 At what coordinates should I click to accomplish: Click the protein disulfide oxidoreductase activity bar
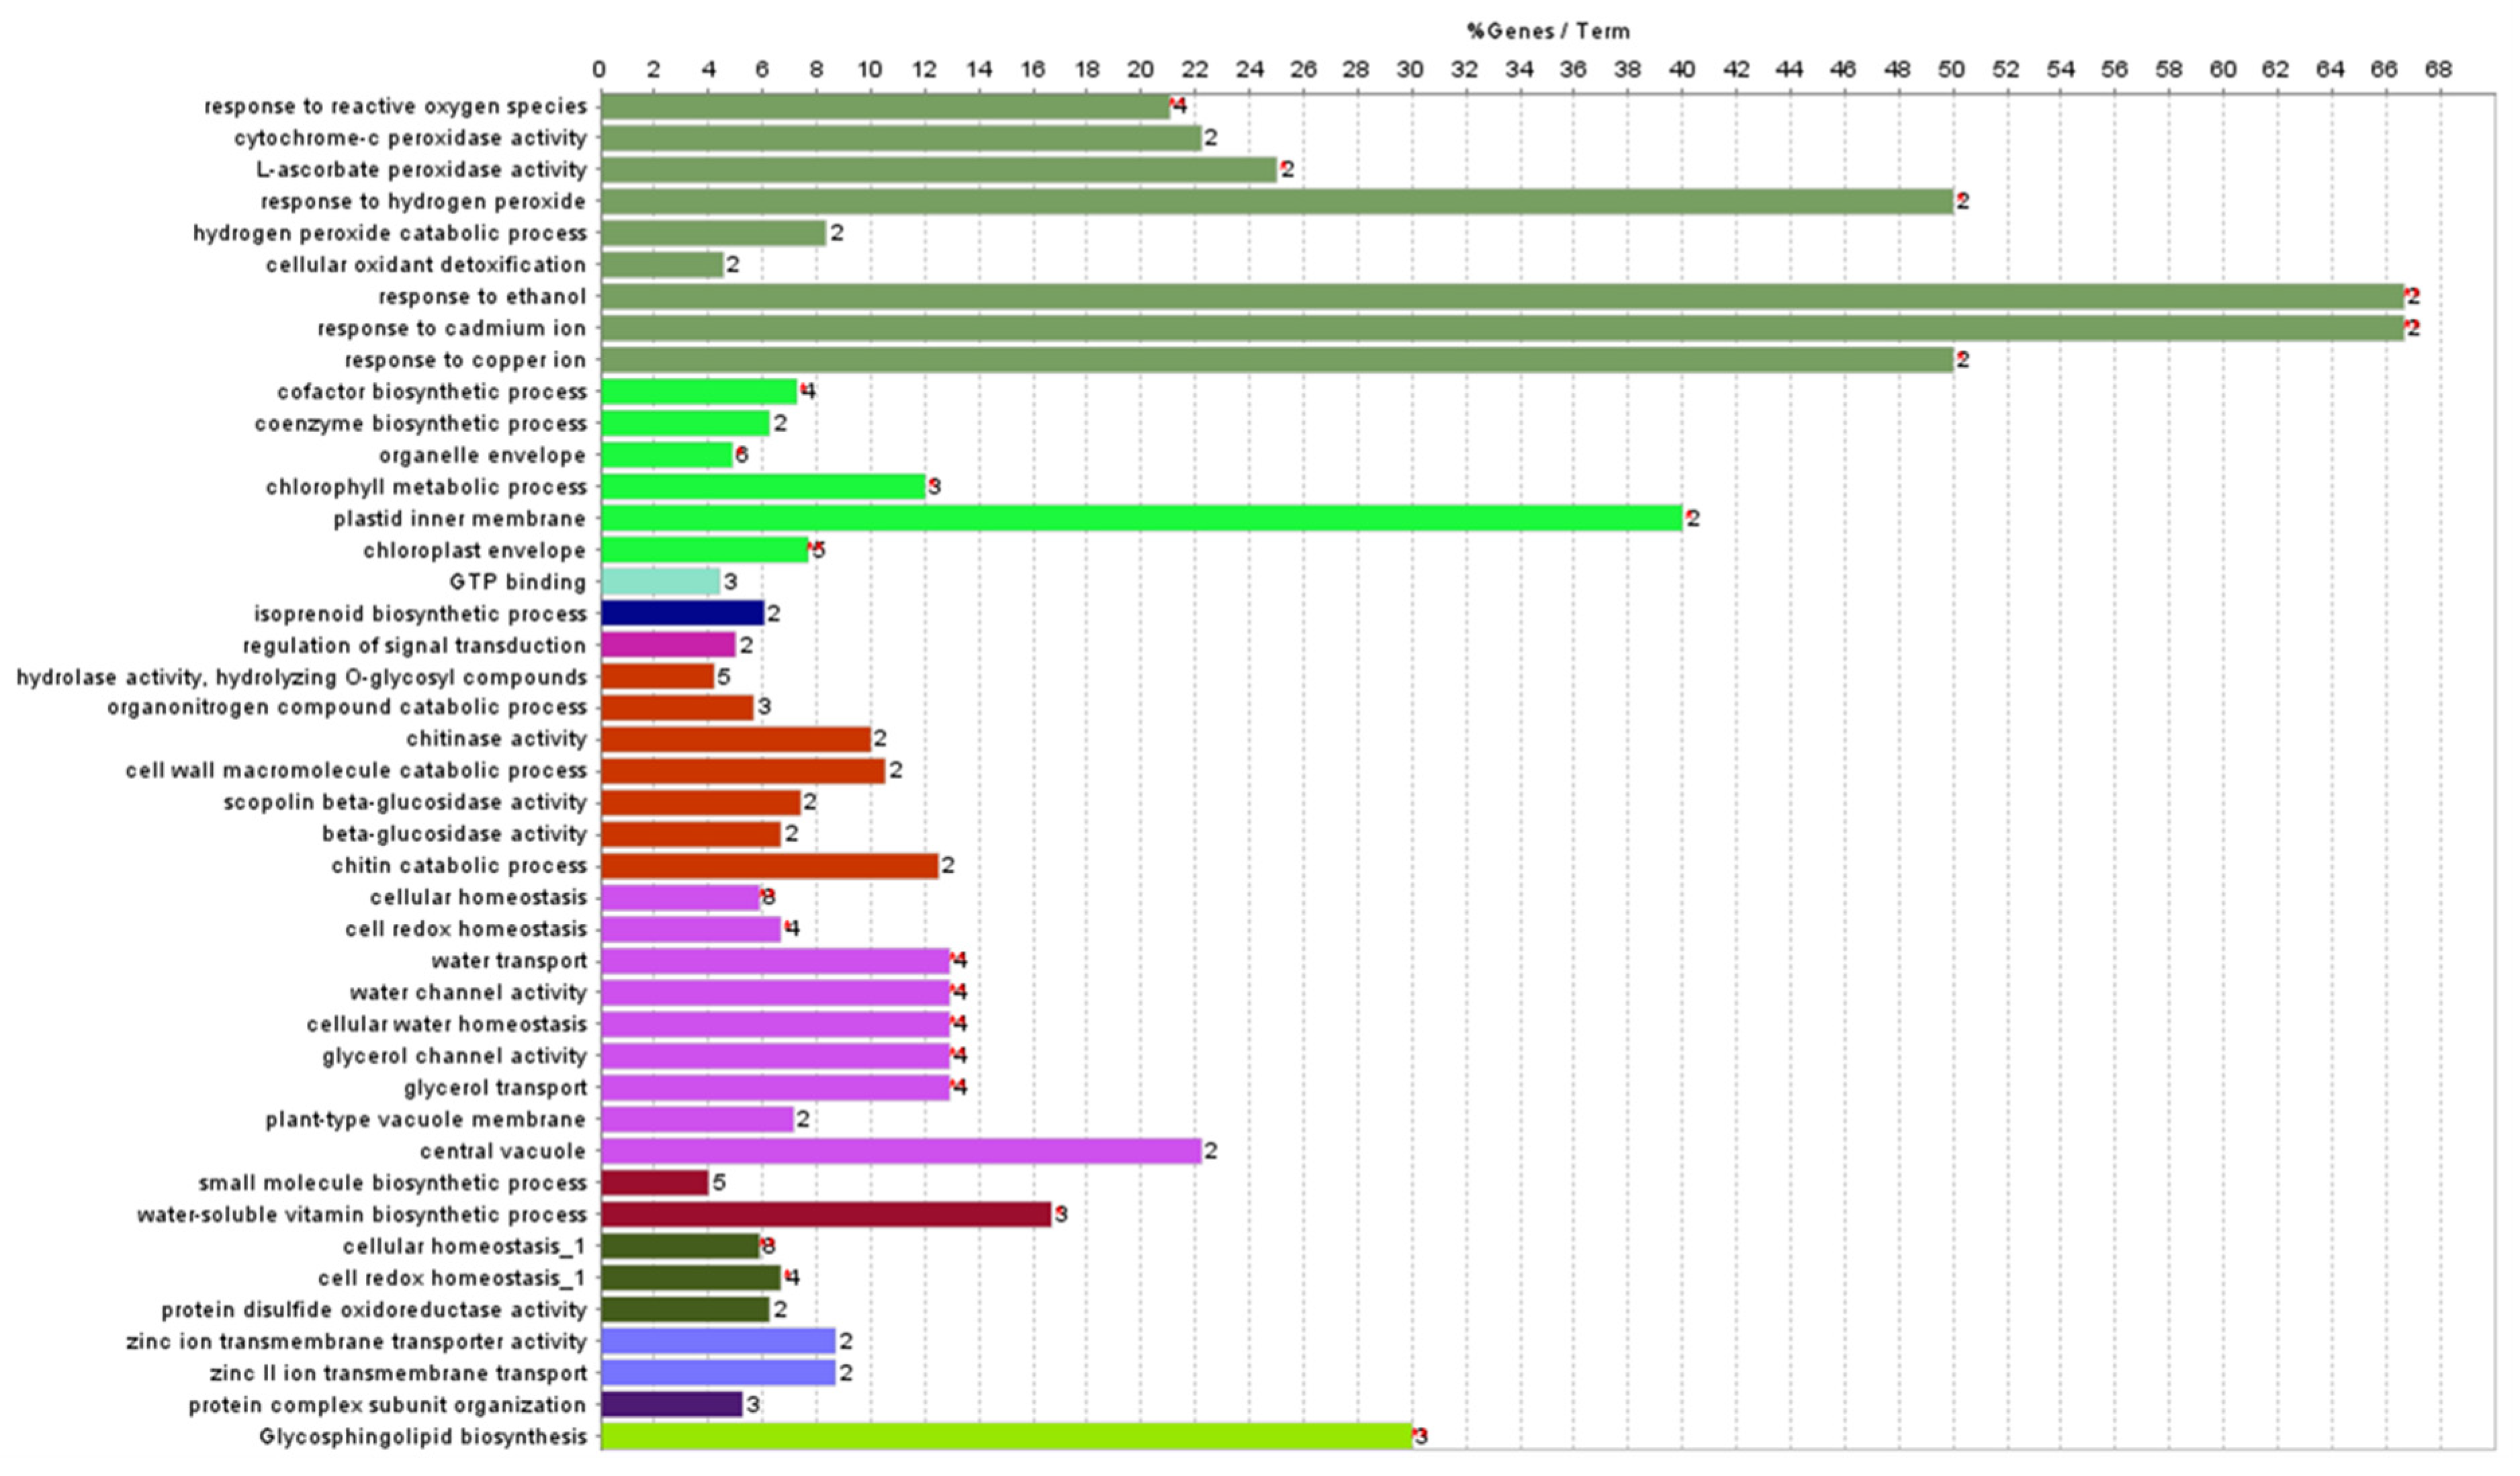coord(685,1309)
